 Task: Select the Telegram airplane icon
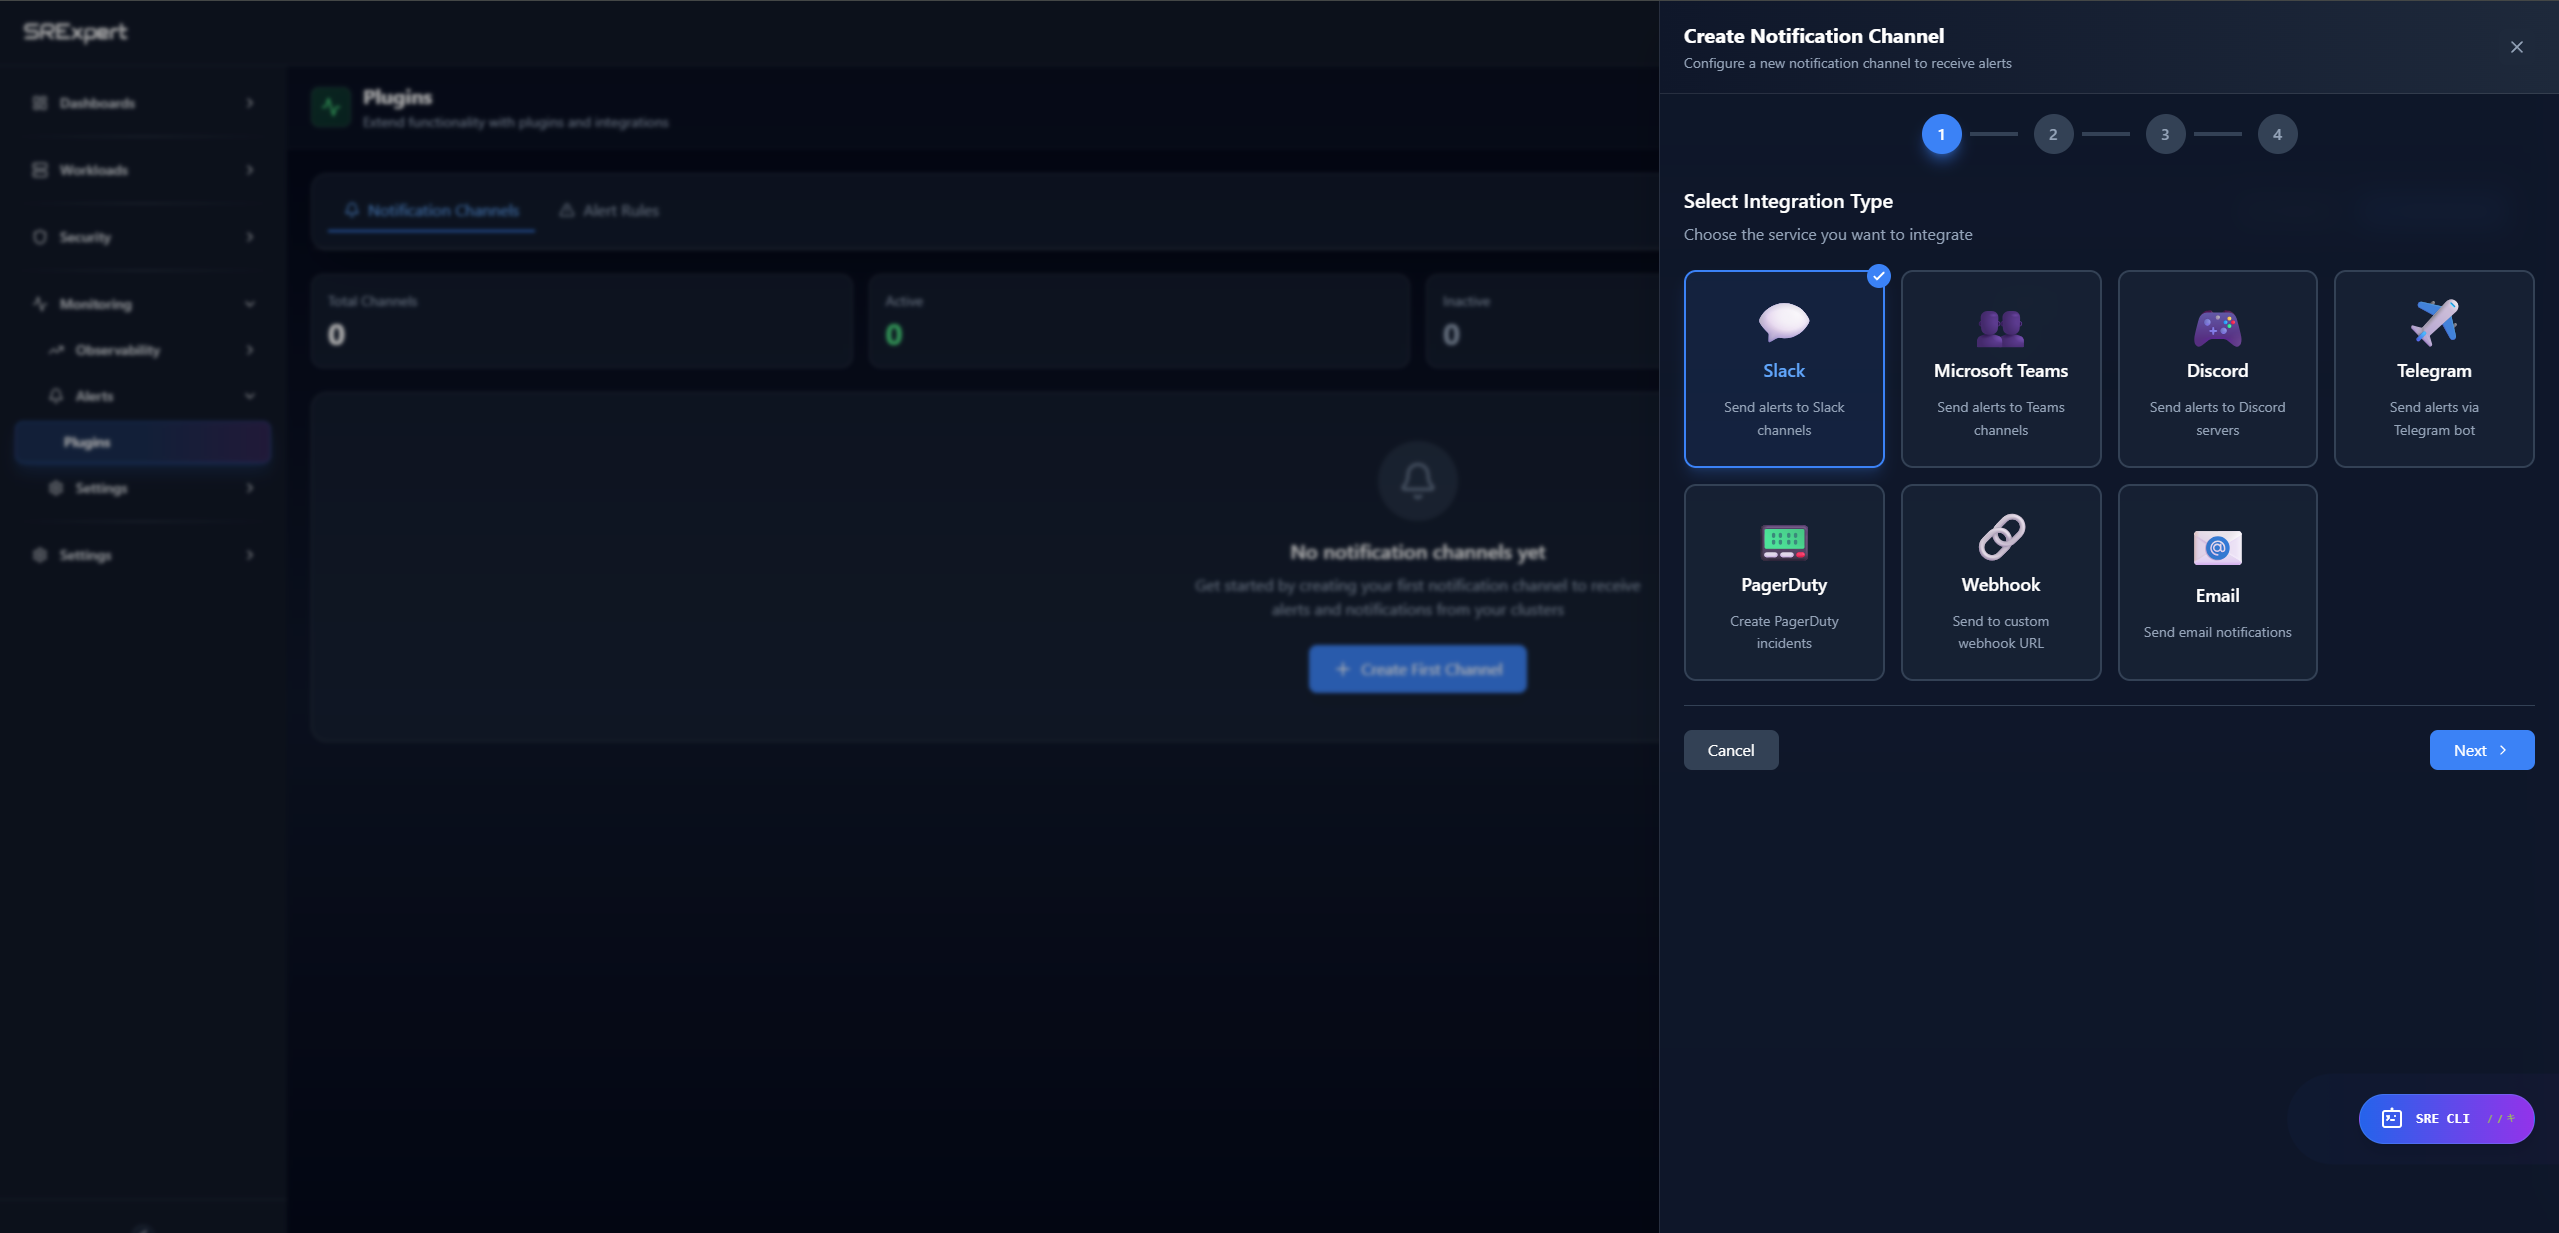2433,322
